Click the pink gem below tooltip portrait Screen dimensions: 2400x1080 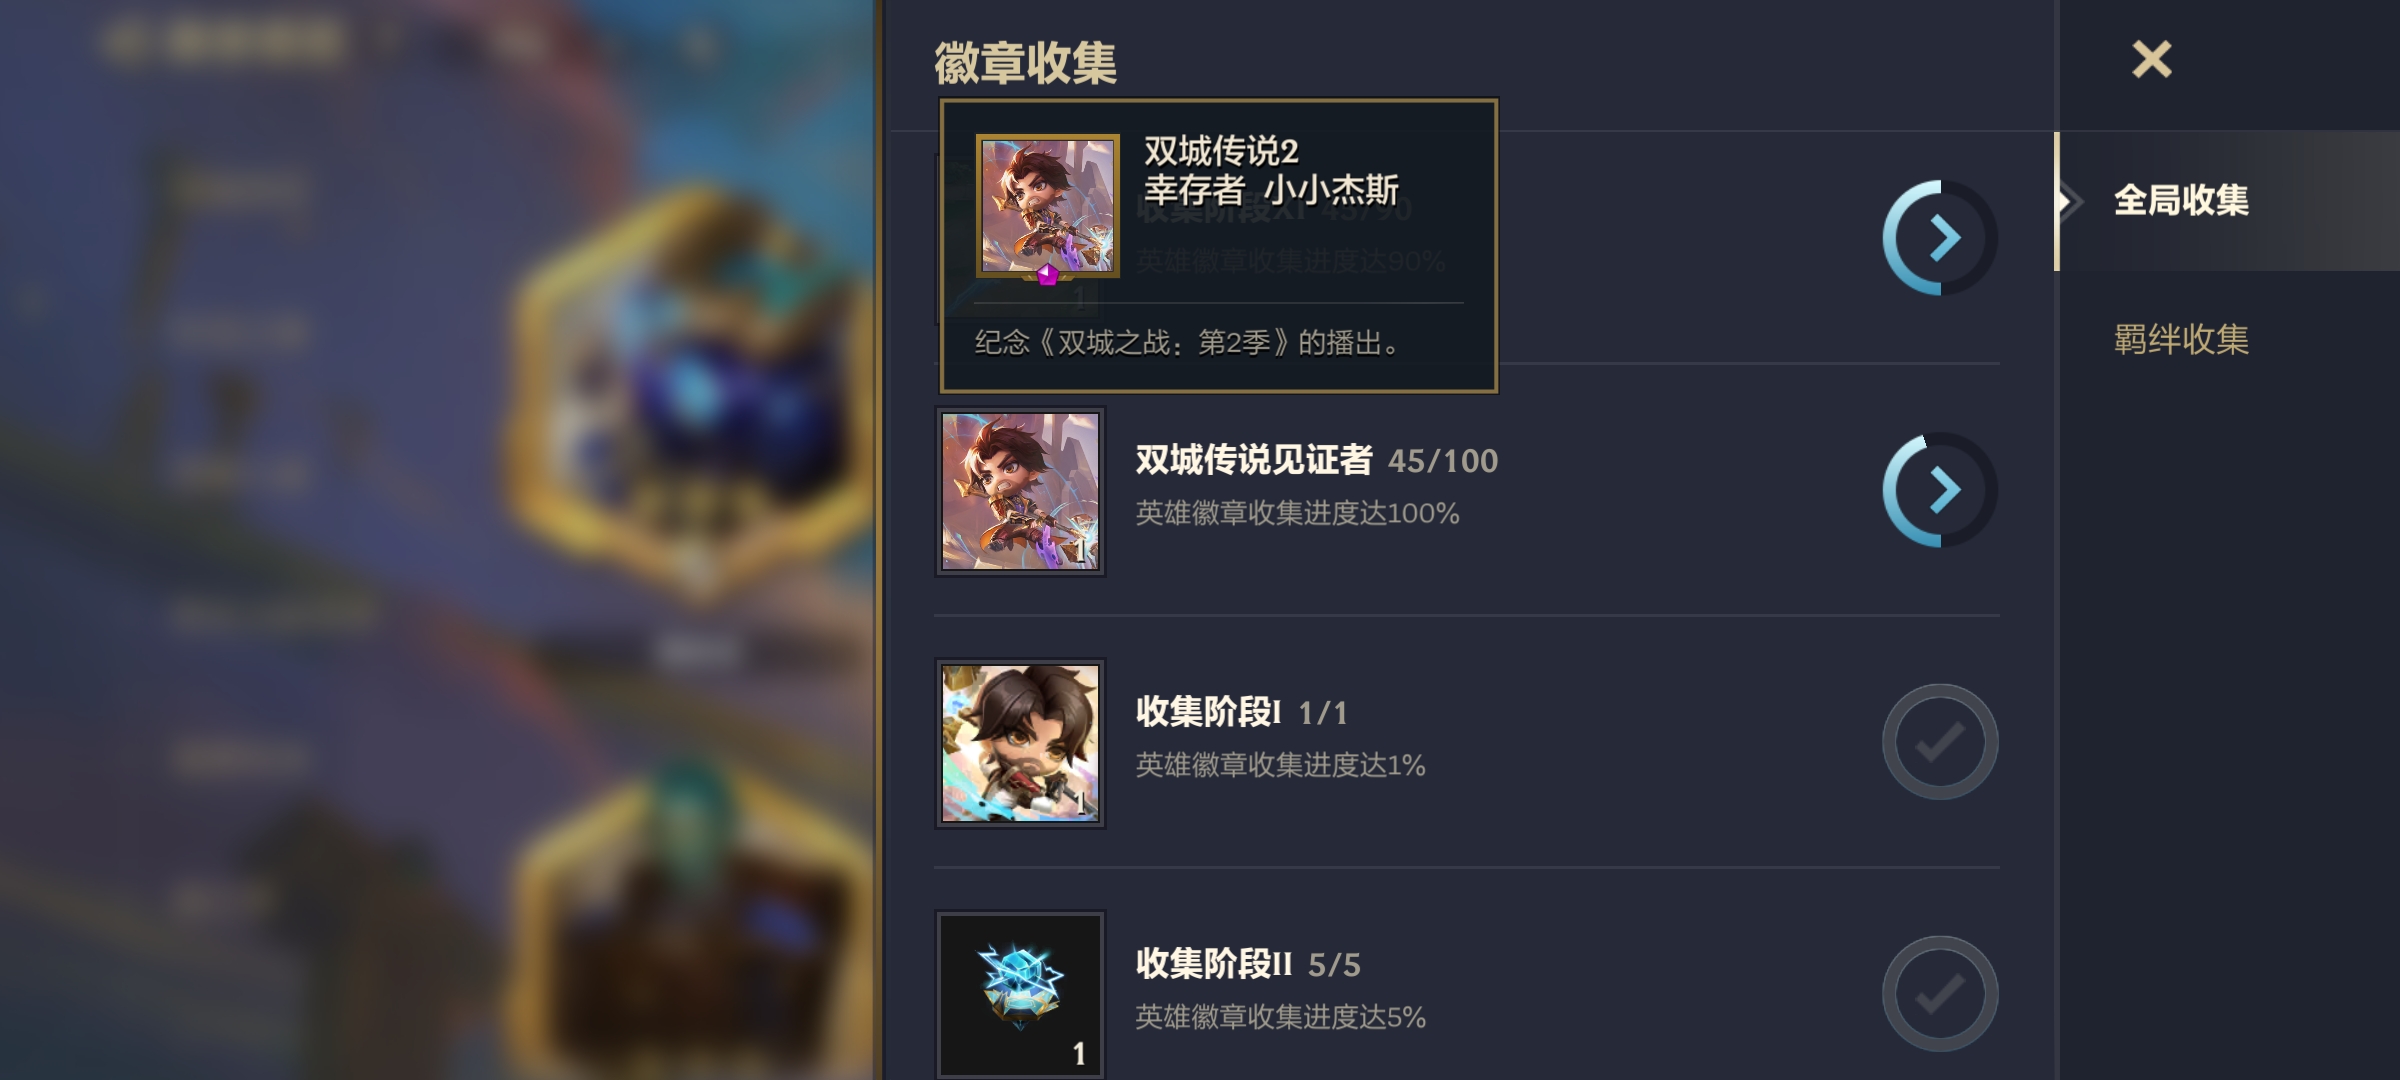coord(1047,274)
